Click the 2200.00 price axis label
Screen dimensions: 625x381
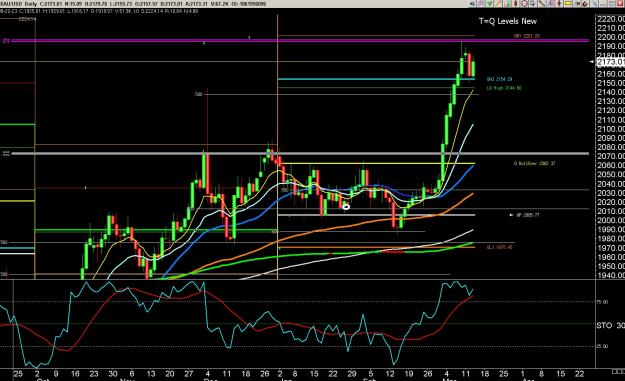pyautogui.click(x=611, y=37)
